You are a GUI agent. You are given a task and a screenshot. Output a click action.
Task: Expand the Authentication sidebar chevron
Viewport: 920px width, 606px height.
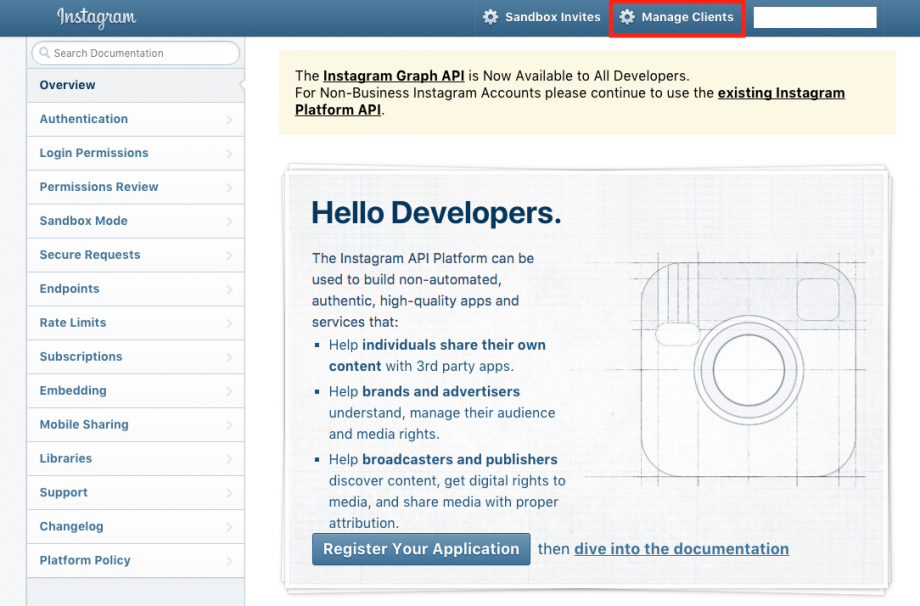click(x=229, y=120)
